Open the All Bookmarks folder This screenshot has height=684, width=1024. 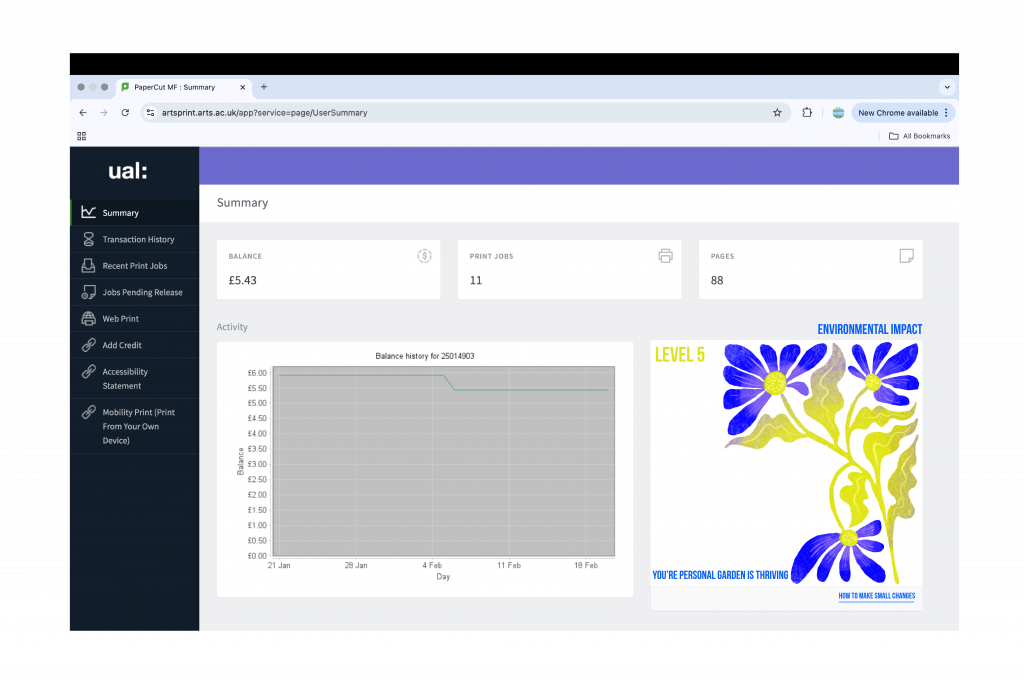919,136
